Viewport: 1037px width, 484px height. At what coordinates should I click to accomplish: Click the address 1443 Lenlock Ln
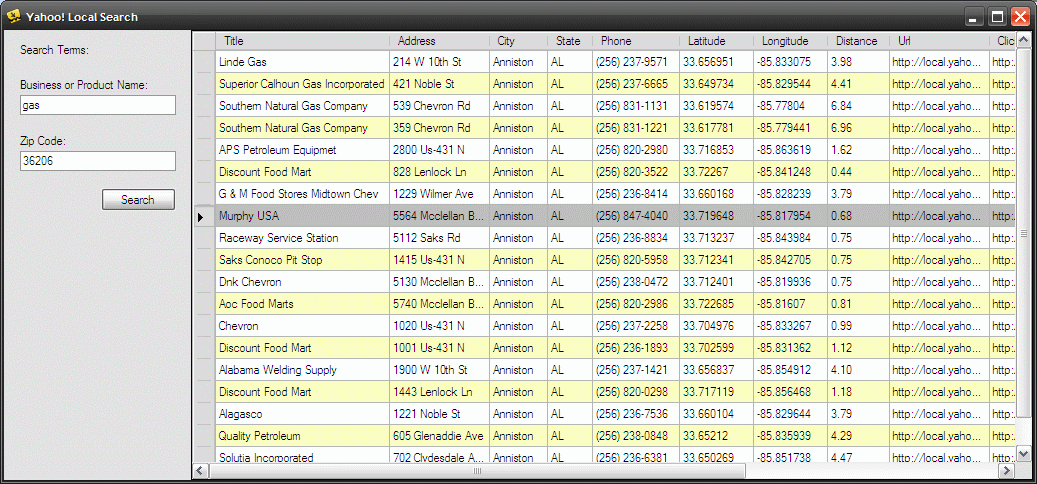(439, 392)
